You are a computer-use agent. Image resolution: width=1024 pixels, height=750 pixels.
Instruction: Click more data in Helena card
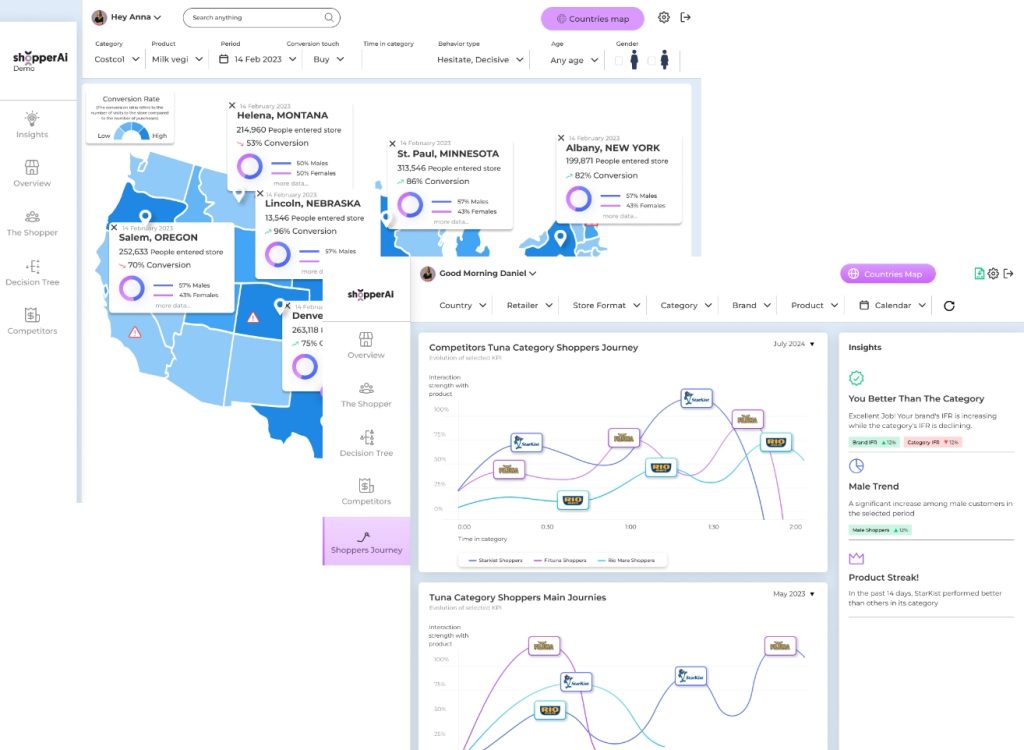pyautogui.click(x=290, y=184)
